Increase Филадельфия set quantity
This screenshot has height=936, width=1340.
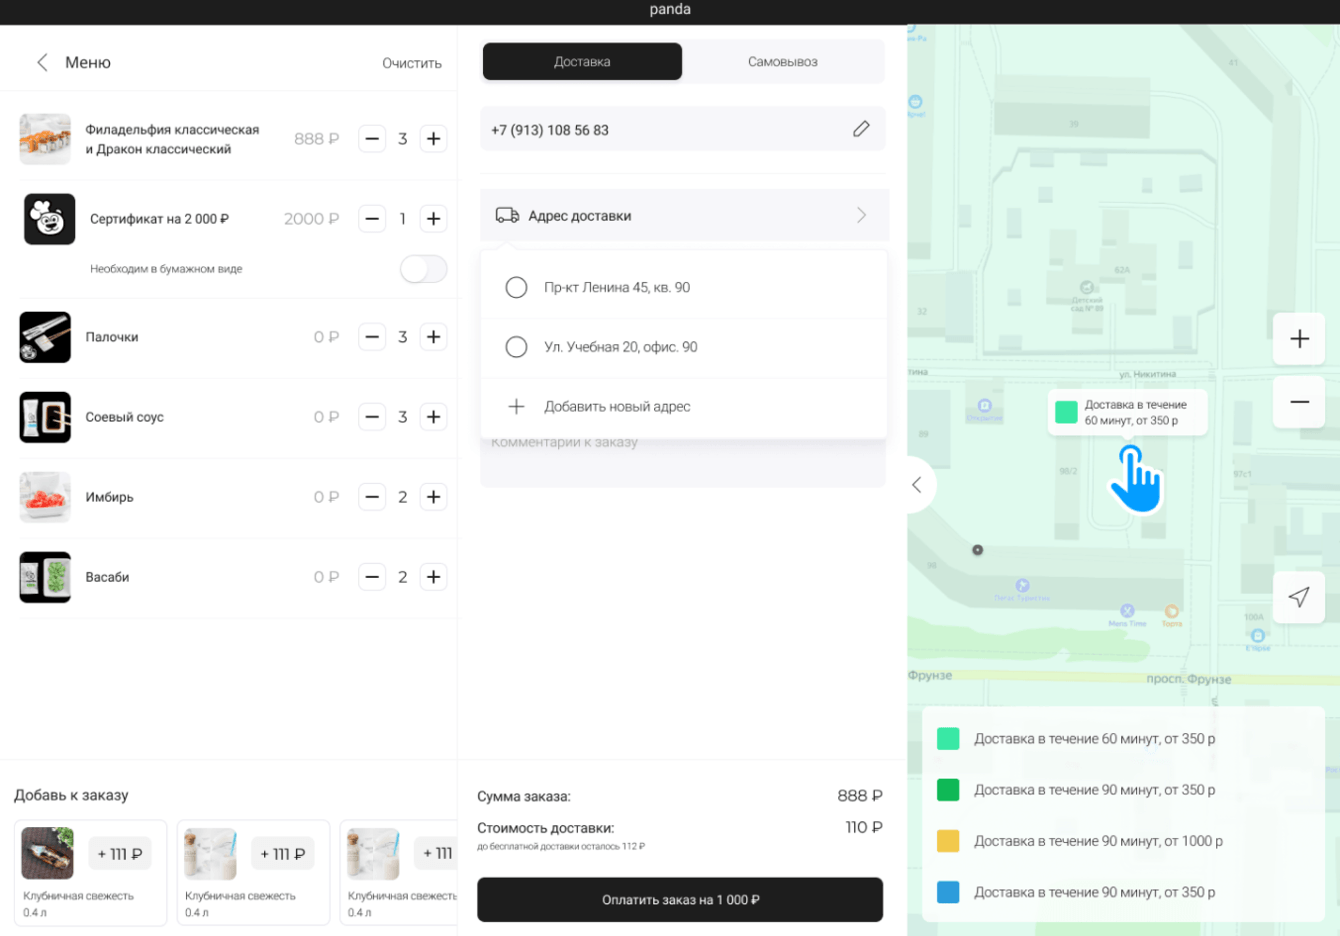[433, 139]
